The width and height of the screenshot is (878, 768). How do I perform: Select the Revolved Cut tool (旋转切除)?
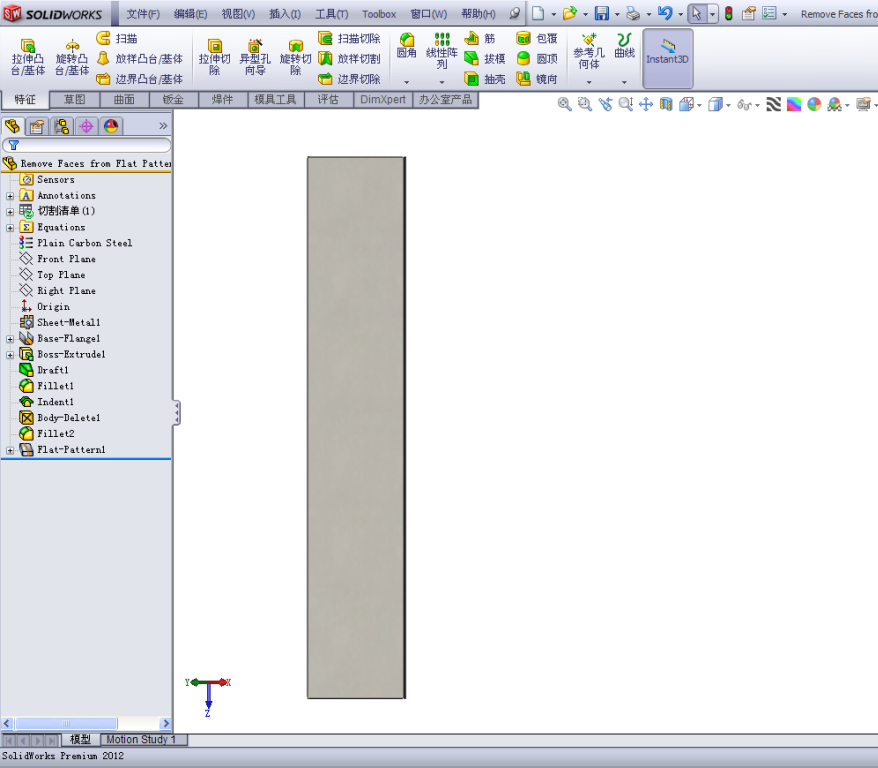click(295, 57)
